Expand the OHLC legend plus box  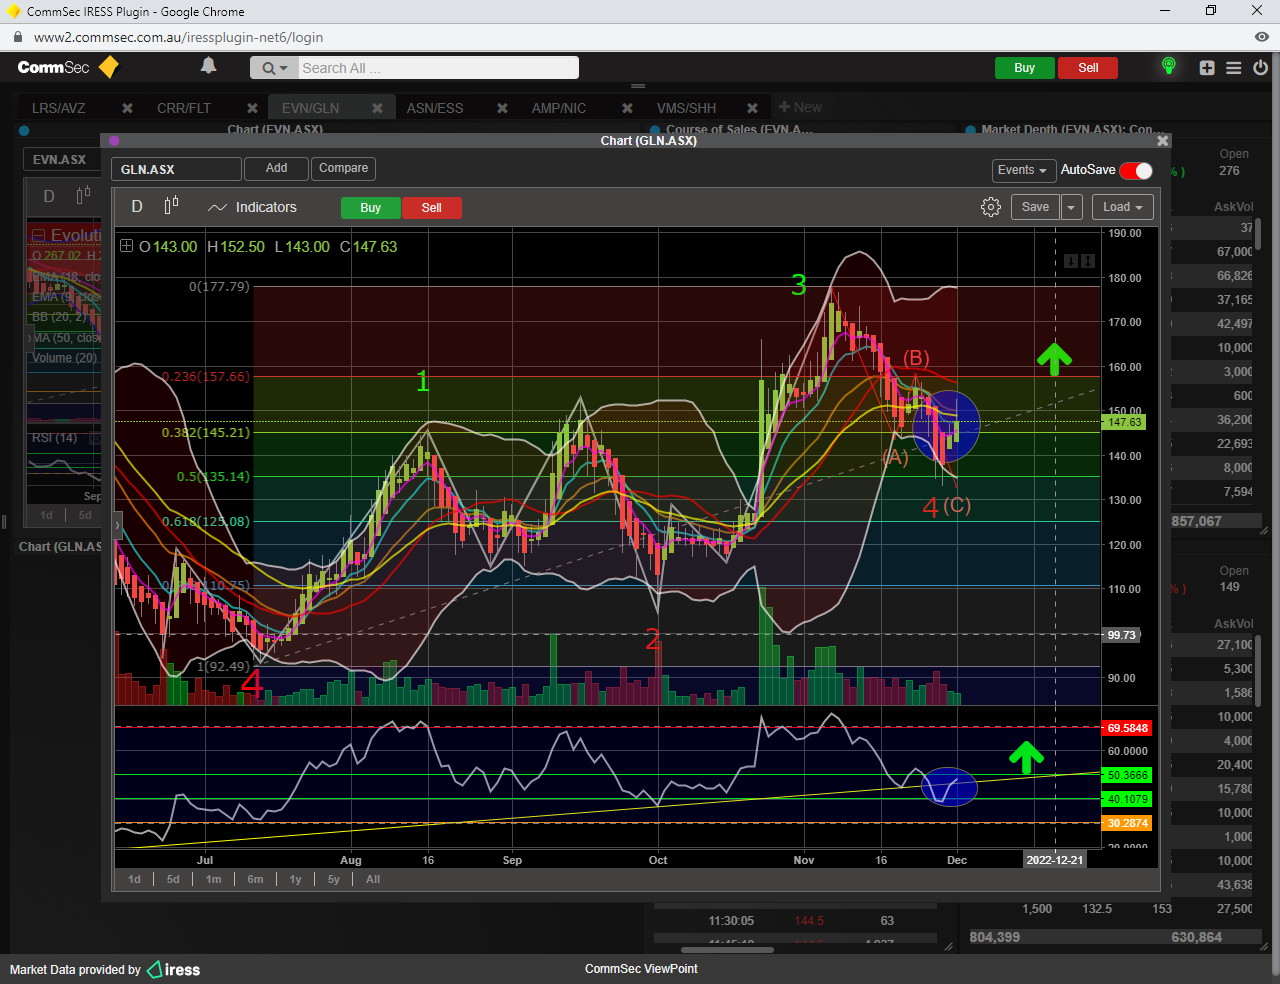tap(126, 246)
